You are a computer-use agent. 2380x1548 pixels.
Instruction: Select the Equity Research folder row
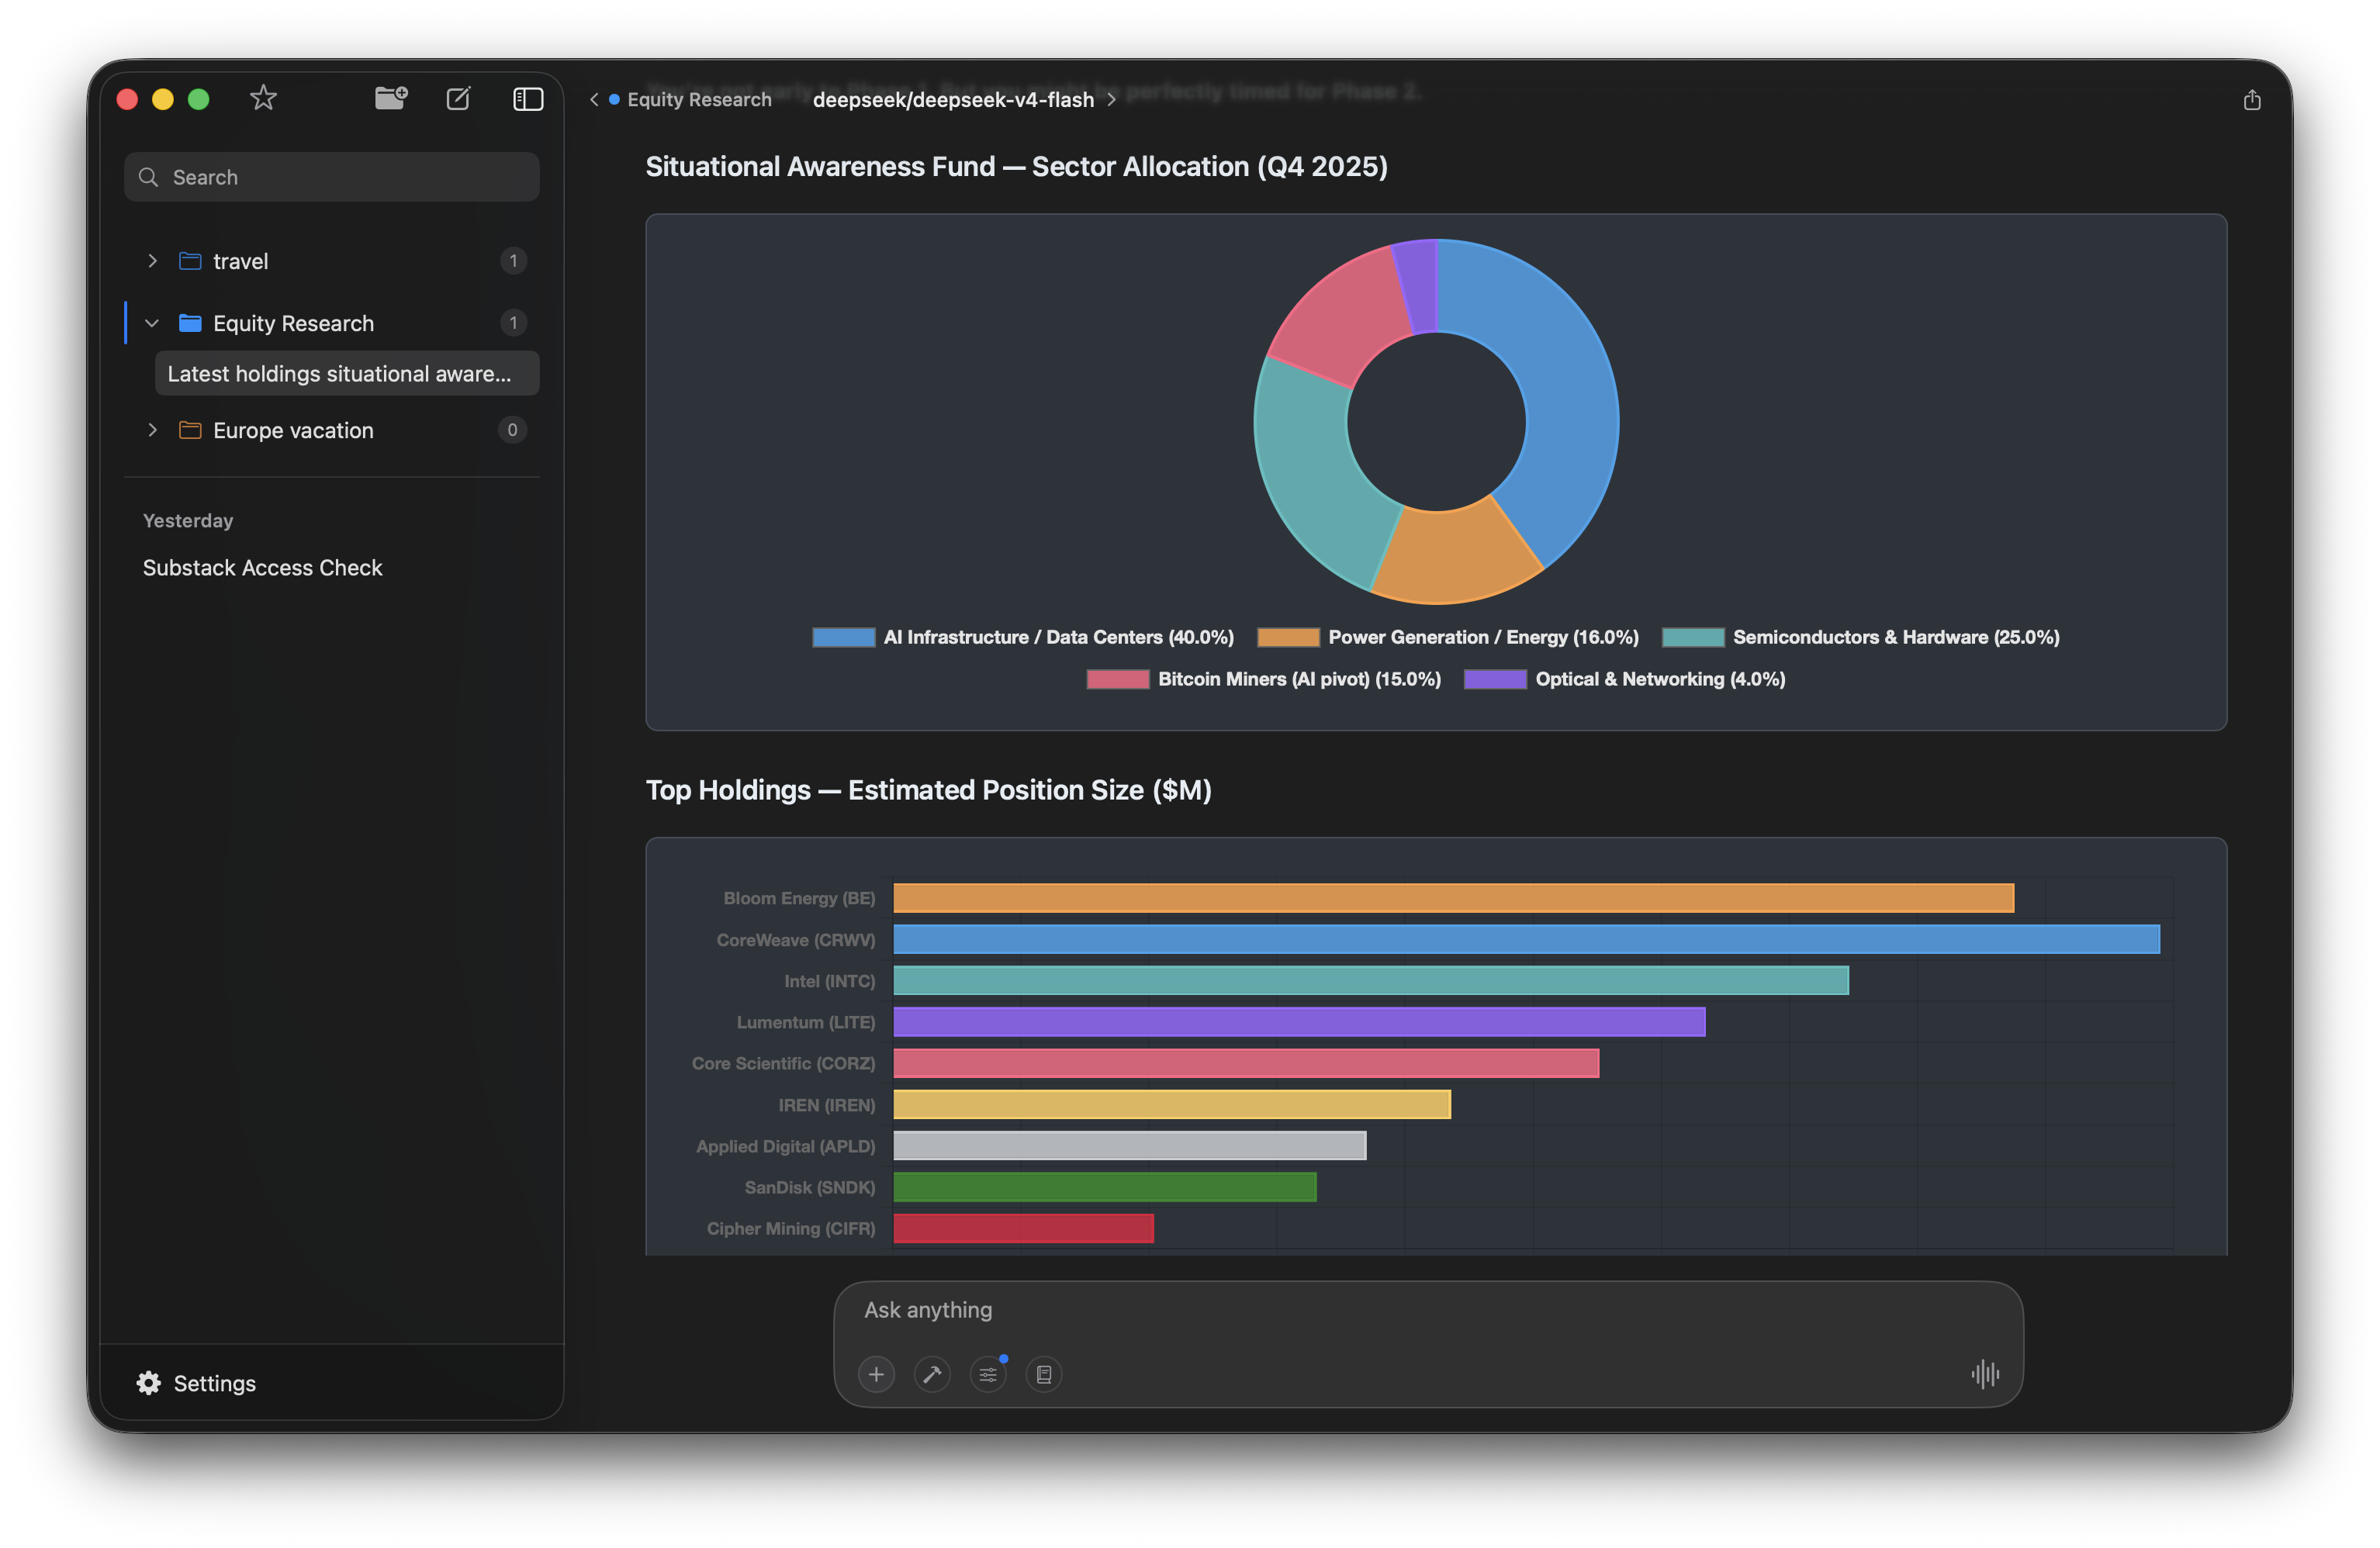(x=332, y=323)
